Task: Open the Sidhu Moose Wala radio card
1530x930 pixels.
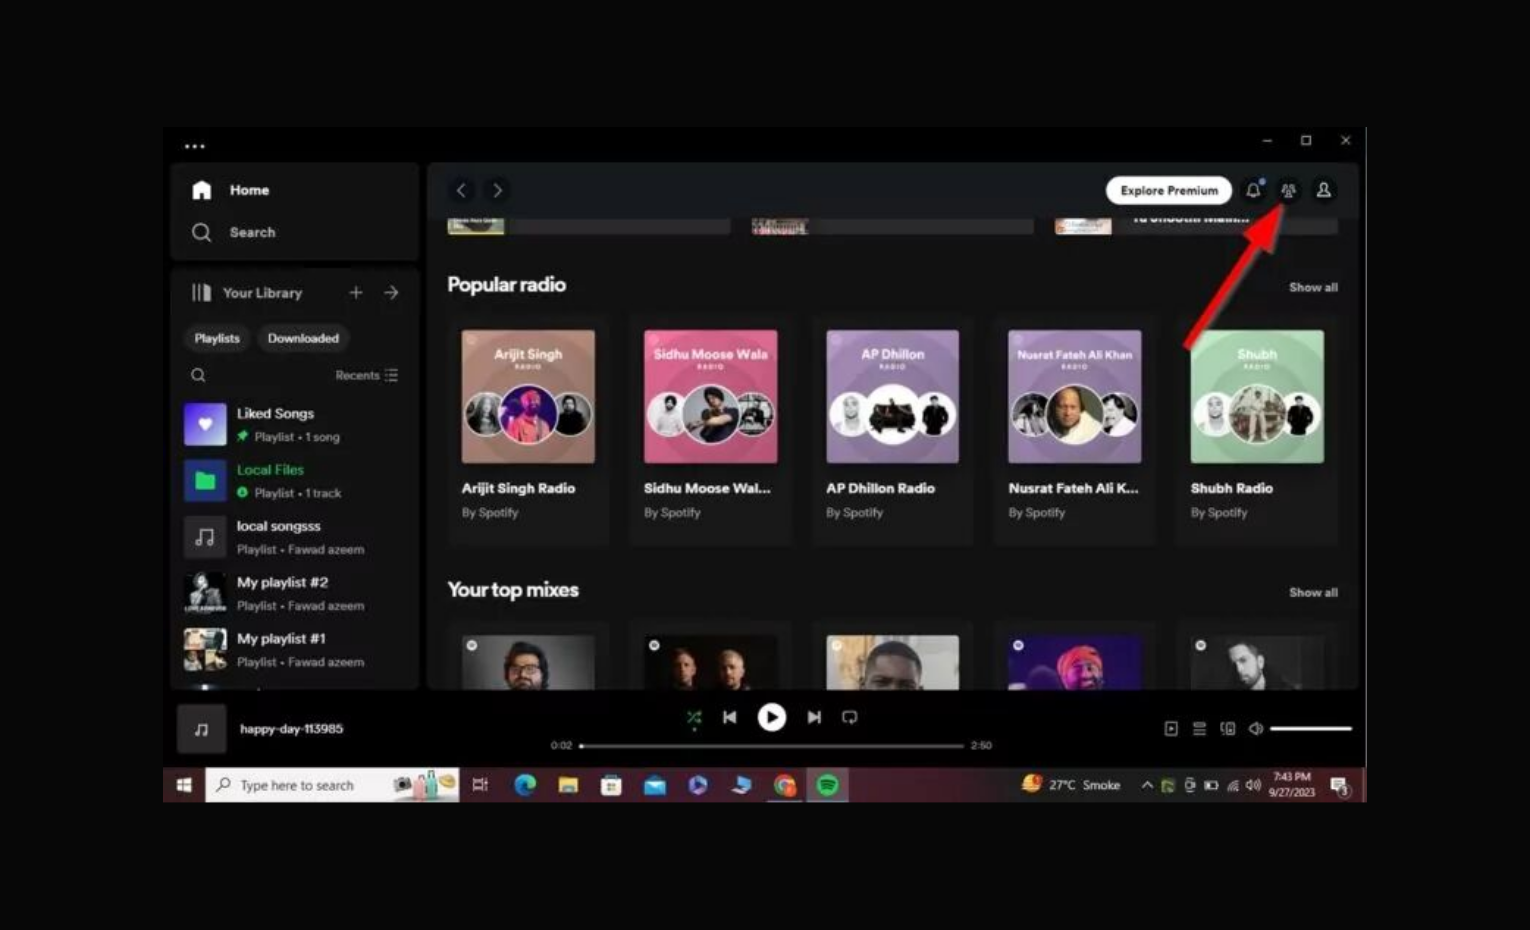Action: click(710, 430)
